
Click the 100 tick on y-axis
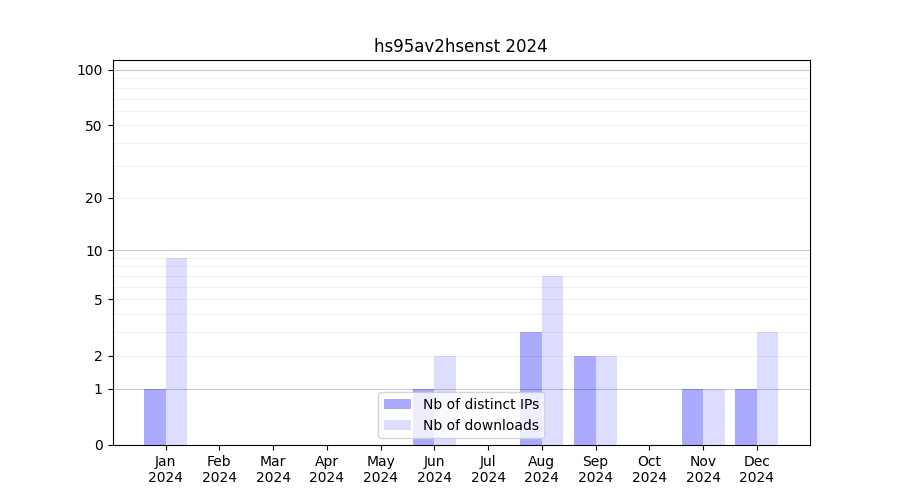90,70
